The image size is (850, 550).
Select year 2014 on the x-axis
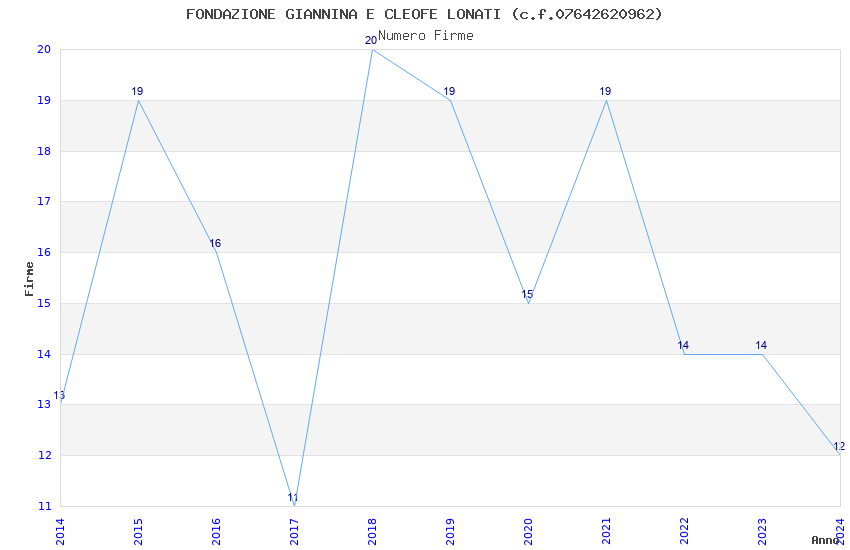(x=60, y=531)
